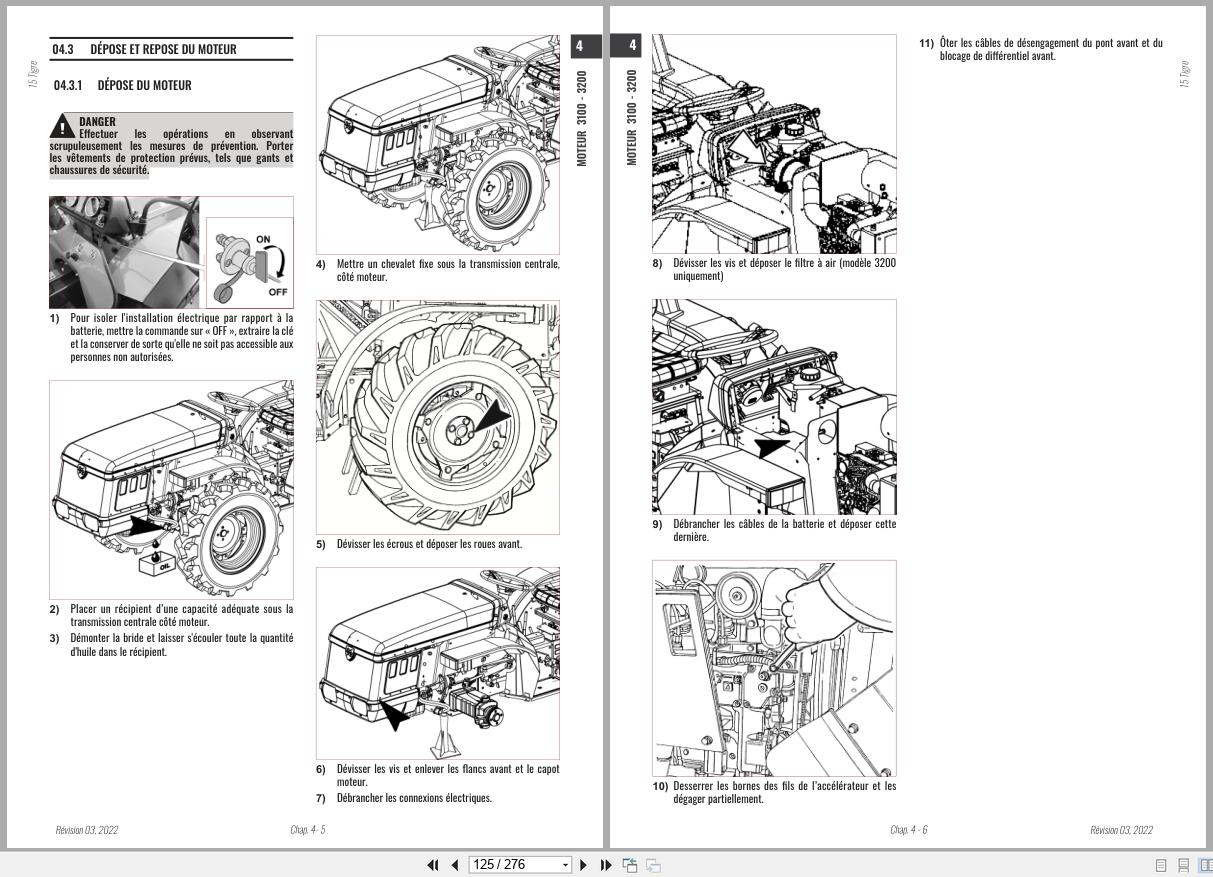1213x877 pixels.
Task: Go to the previous page
Action: pos(455,865)
